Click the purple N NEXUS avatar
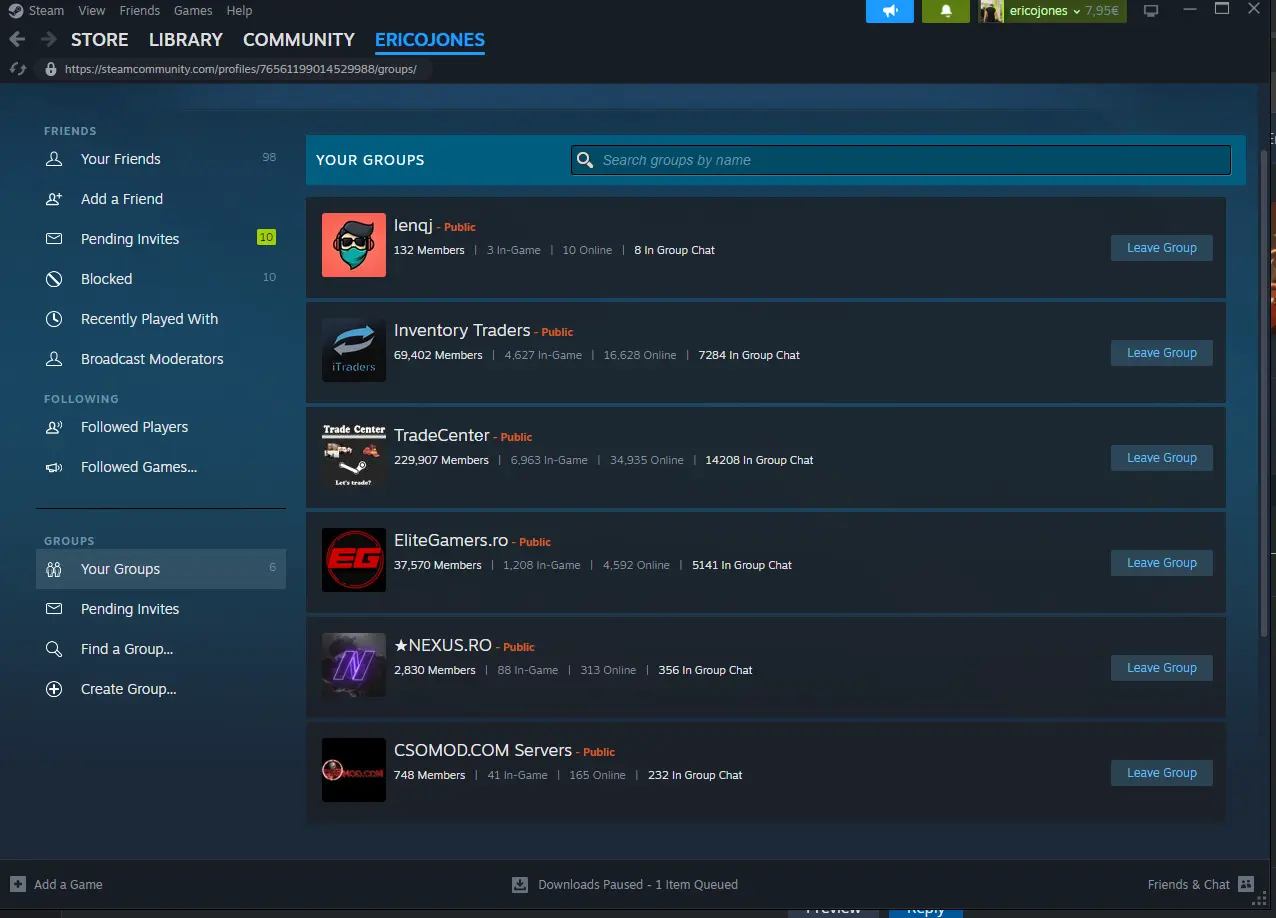 click(354, 665)
